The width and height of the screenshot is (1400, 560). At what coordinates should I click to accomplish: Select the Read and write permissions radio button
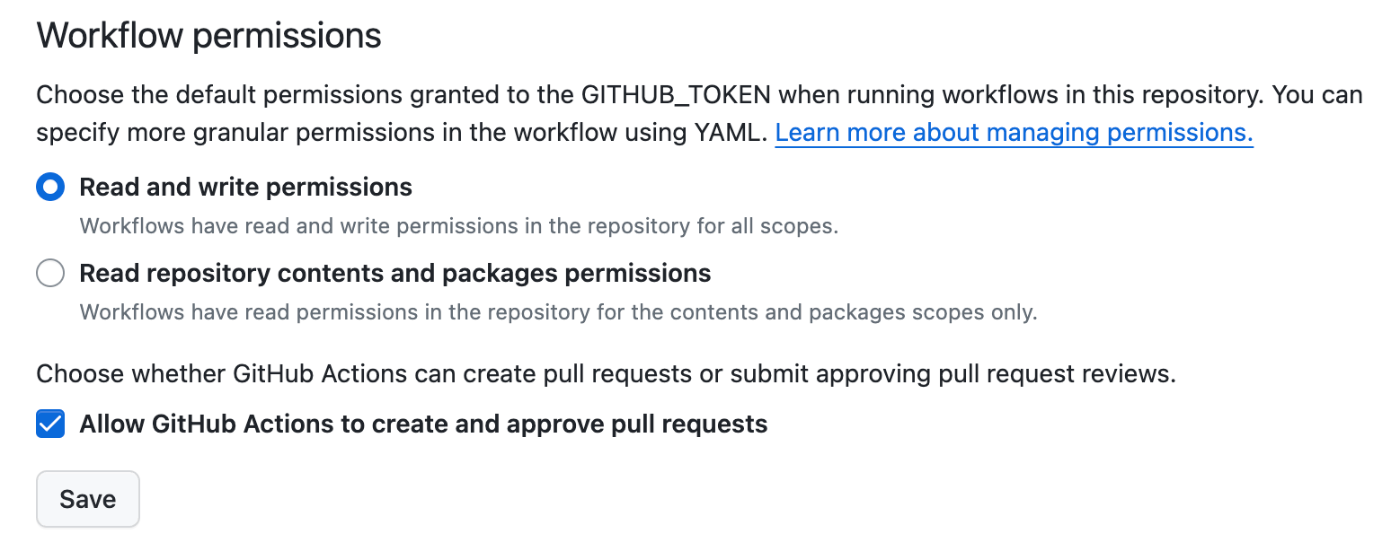click(x=50, y=187)
